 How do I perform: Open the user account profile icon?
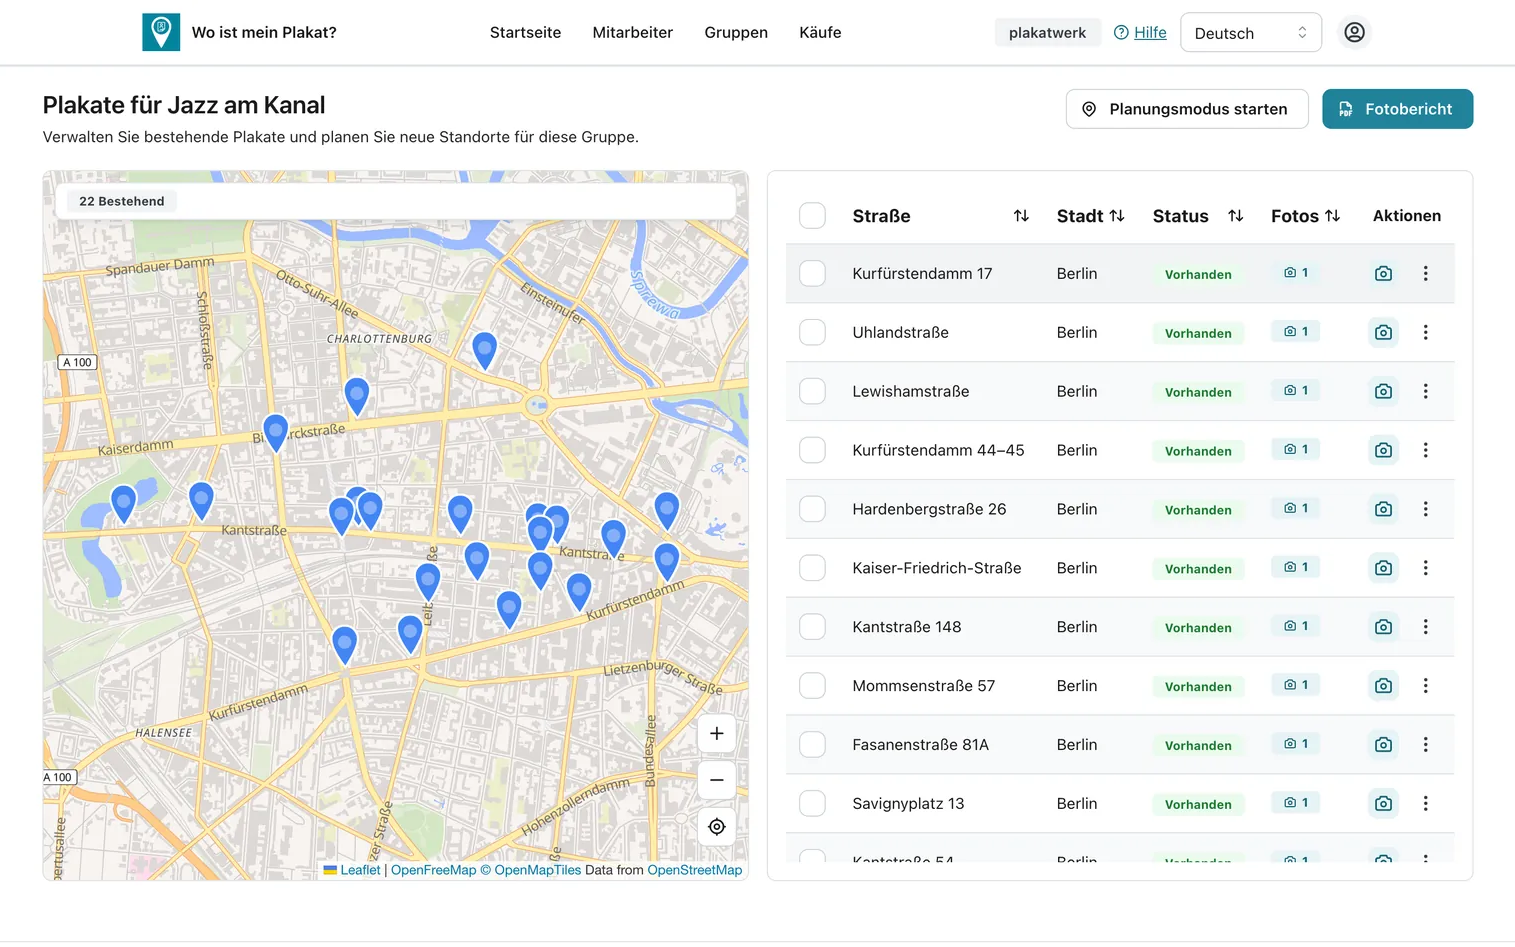(1354, 32)
